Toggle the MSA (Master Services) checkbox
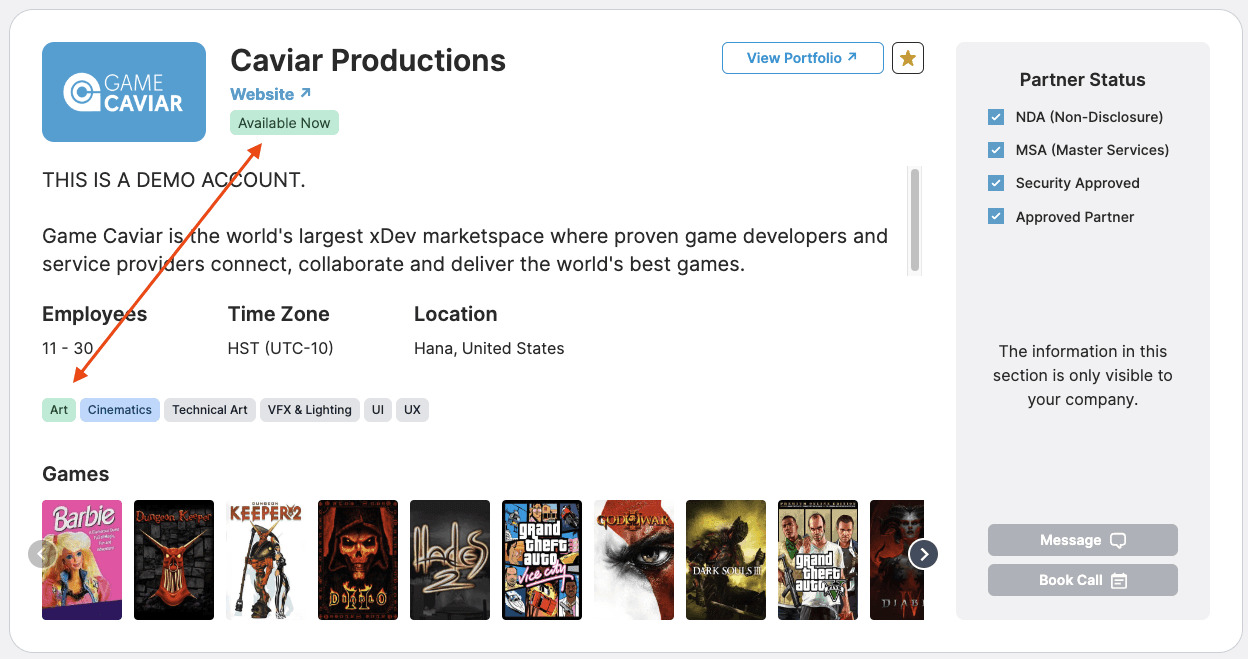This screenshot has height=659, width=1248. [995, 150]
